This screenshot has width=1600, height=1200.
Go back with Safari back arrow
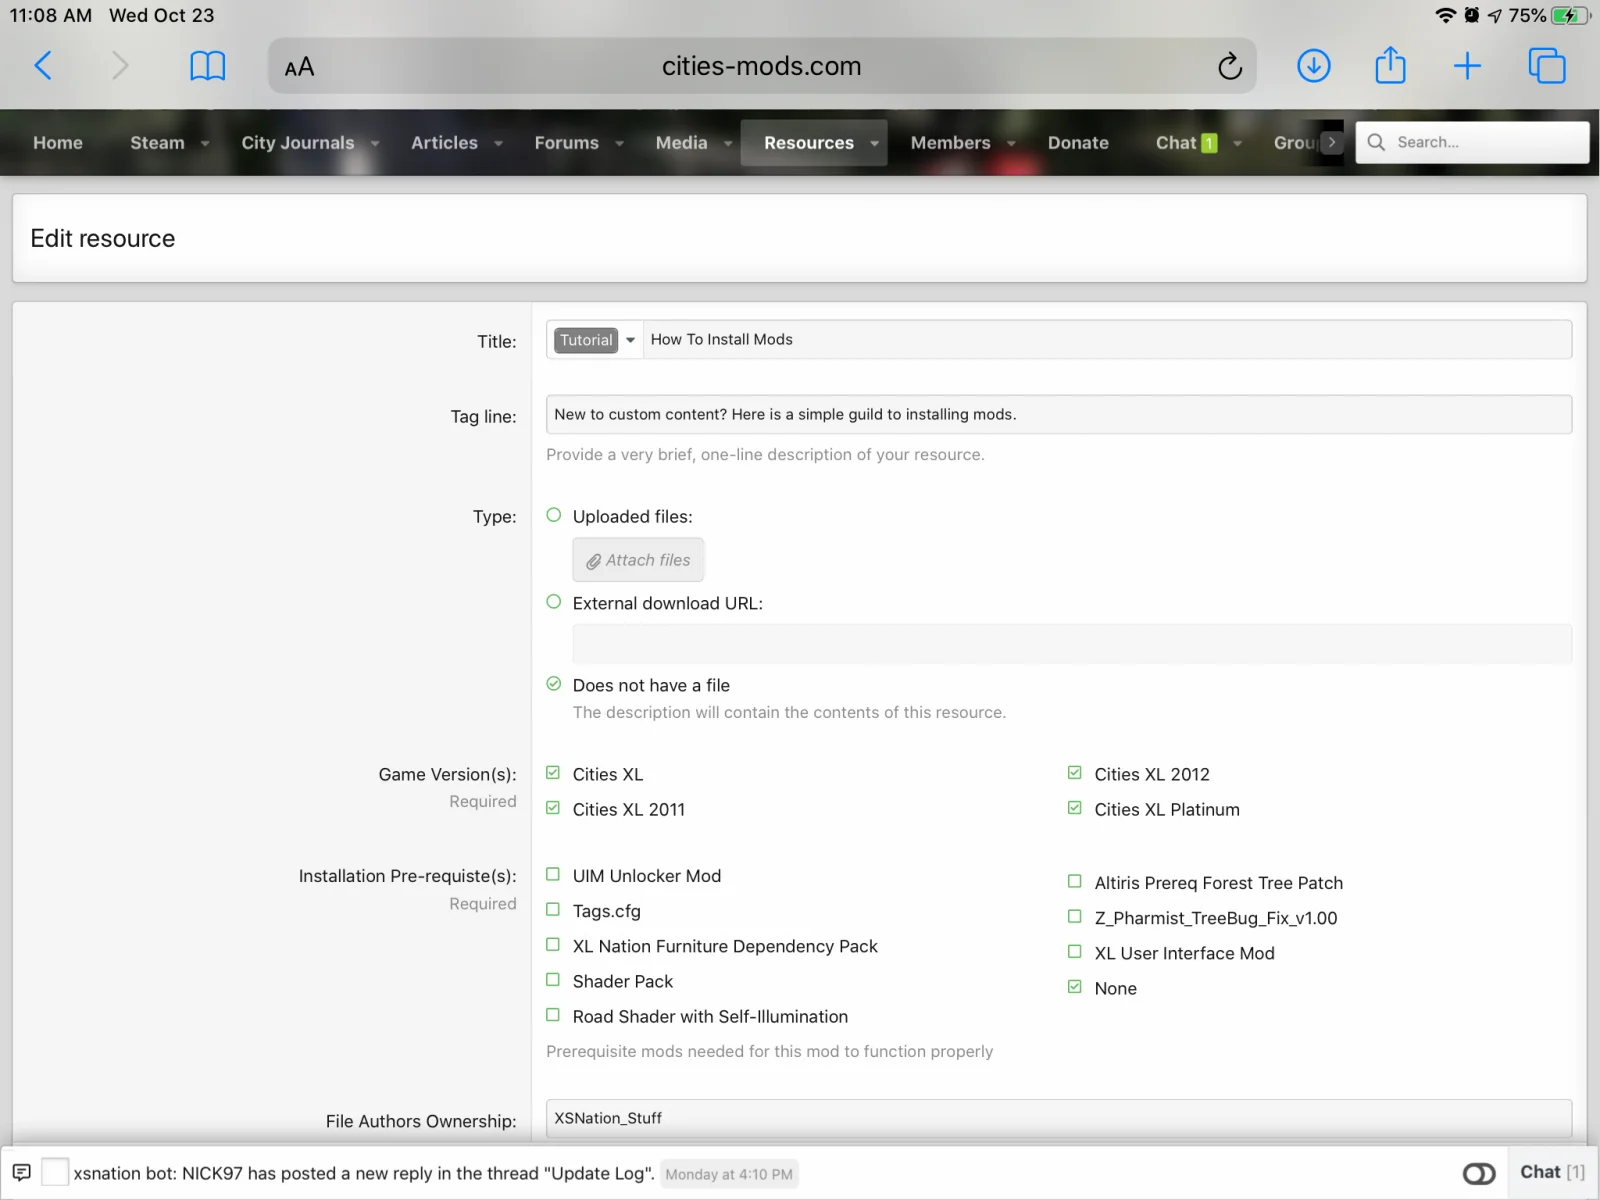tap(43, 66)
